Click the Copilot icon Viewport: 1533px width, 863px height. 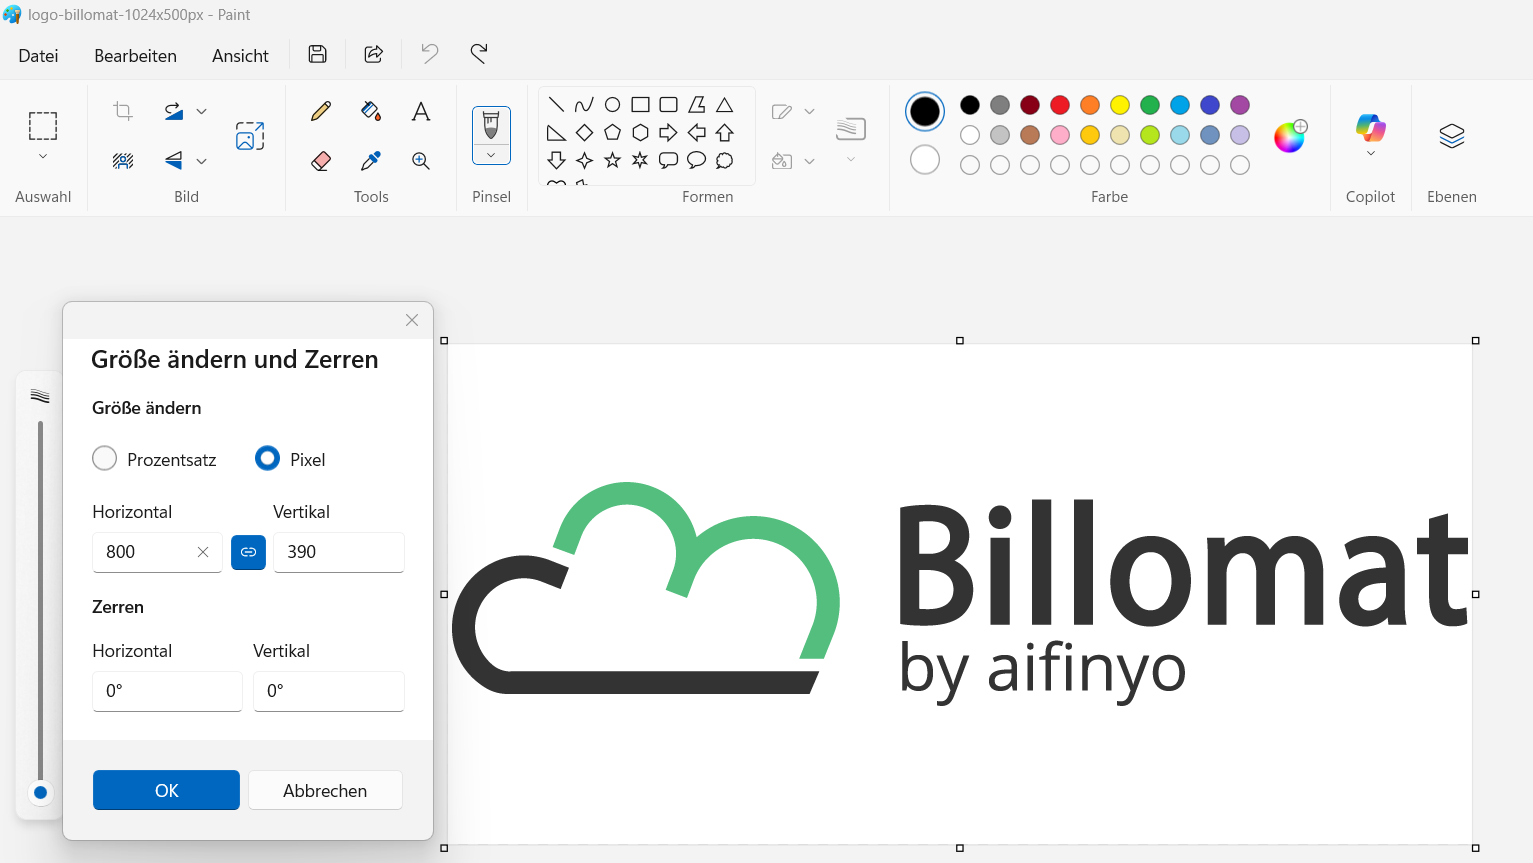tap(1370, 128)
